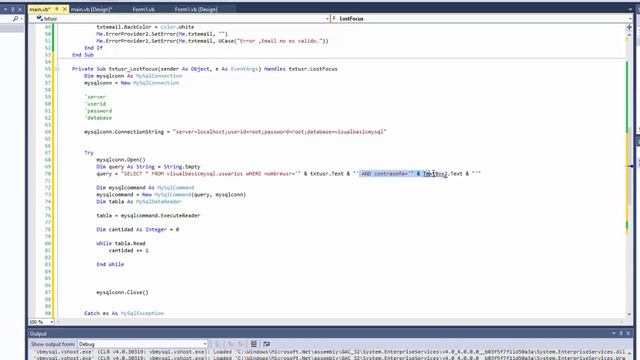This screenshot has width=640, height=360.
Task: Go to previous message in Output
Action: pos(231,344)
